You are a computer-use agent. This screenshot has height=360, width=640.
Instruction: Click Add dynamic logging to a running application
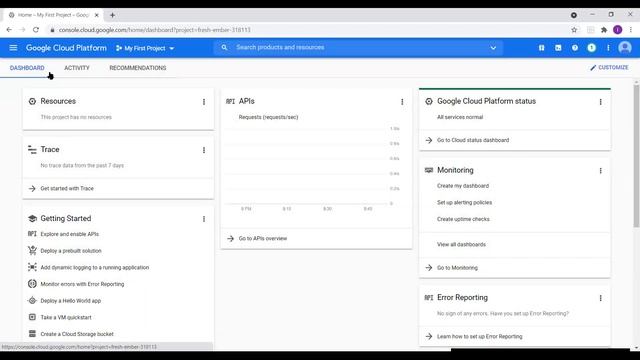pyautogui.click(x=95, y=268)
